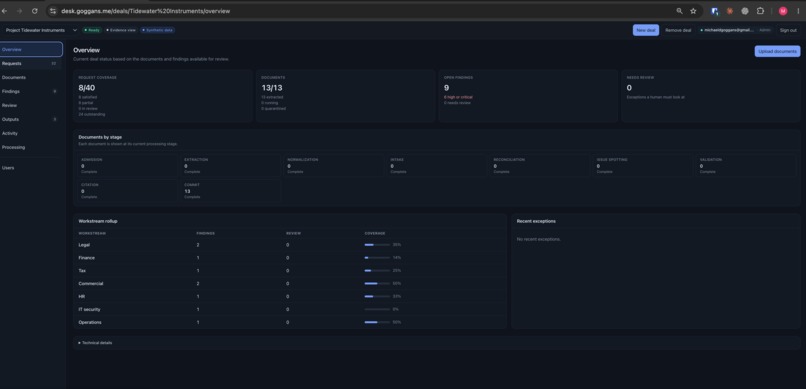Click the IT security workstream row label
Viewport: 806px width, 389px height.
(x=89, y=309)
